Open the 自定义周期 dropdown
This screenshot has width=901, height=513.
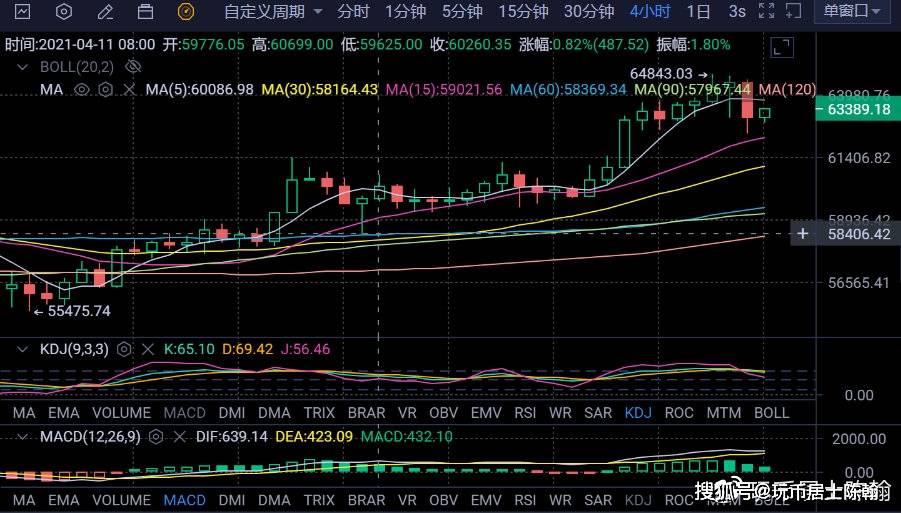click(x=273, y=11)
